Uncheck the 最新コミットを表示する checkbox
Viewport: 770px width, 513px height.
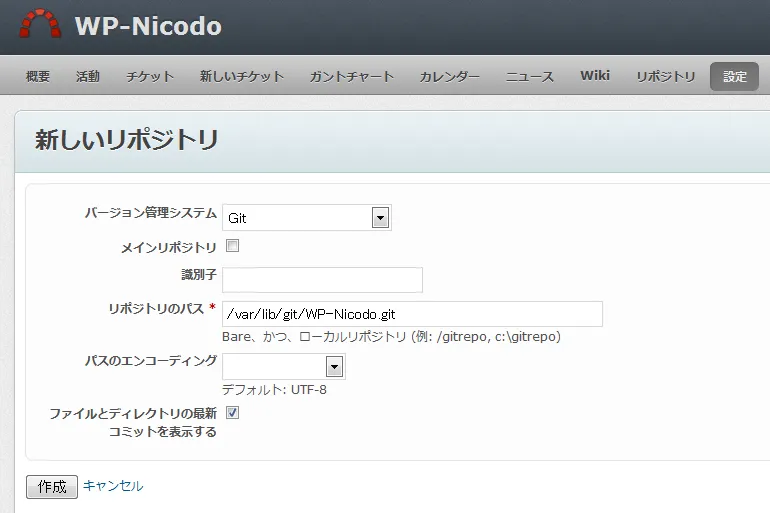(x=233, y=412)
